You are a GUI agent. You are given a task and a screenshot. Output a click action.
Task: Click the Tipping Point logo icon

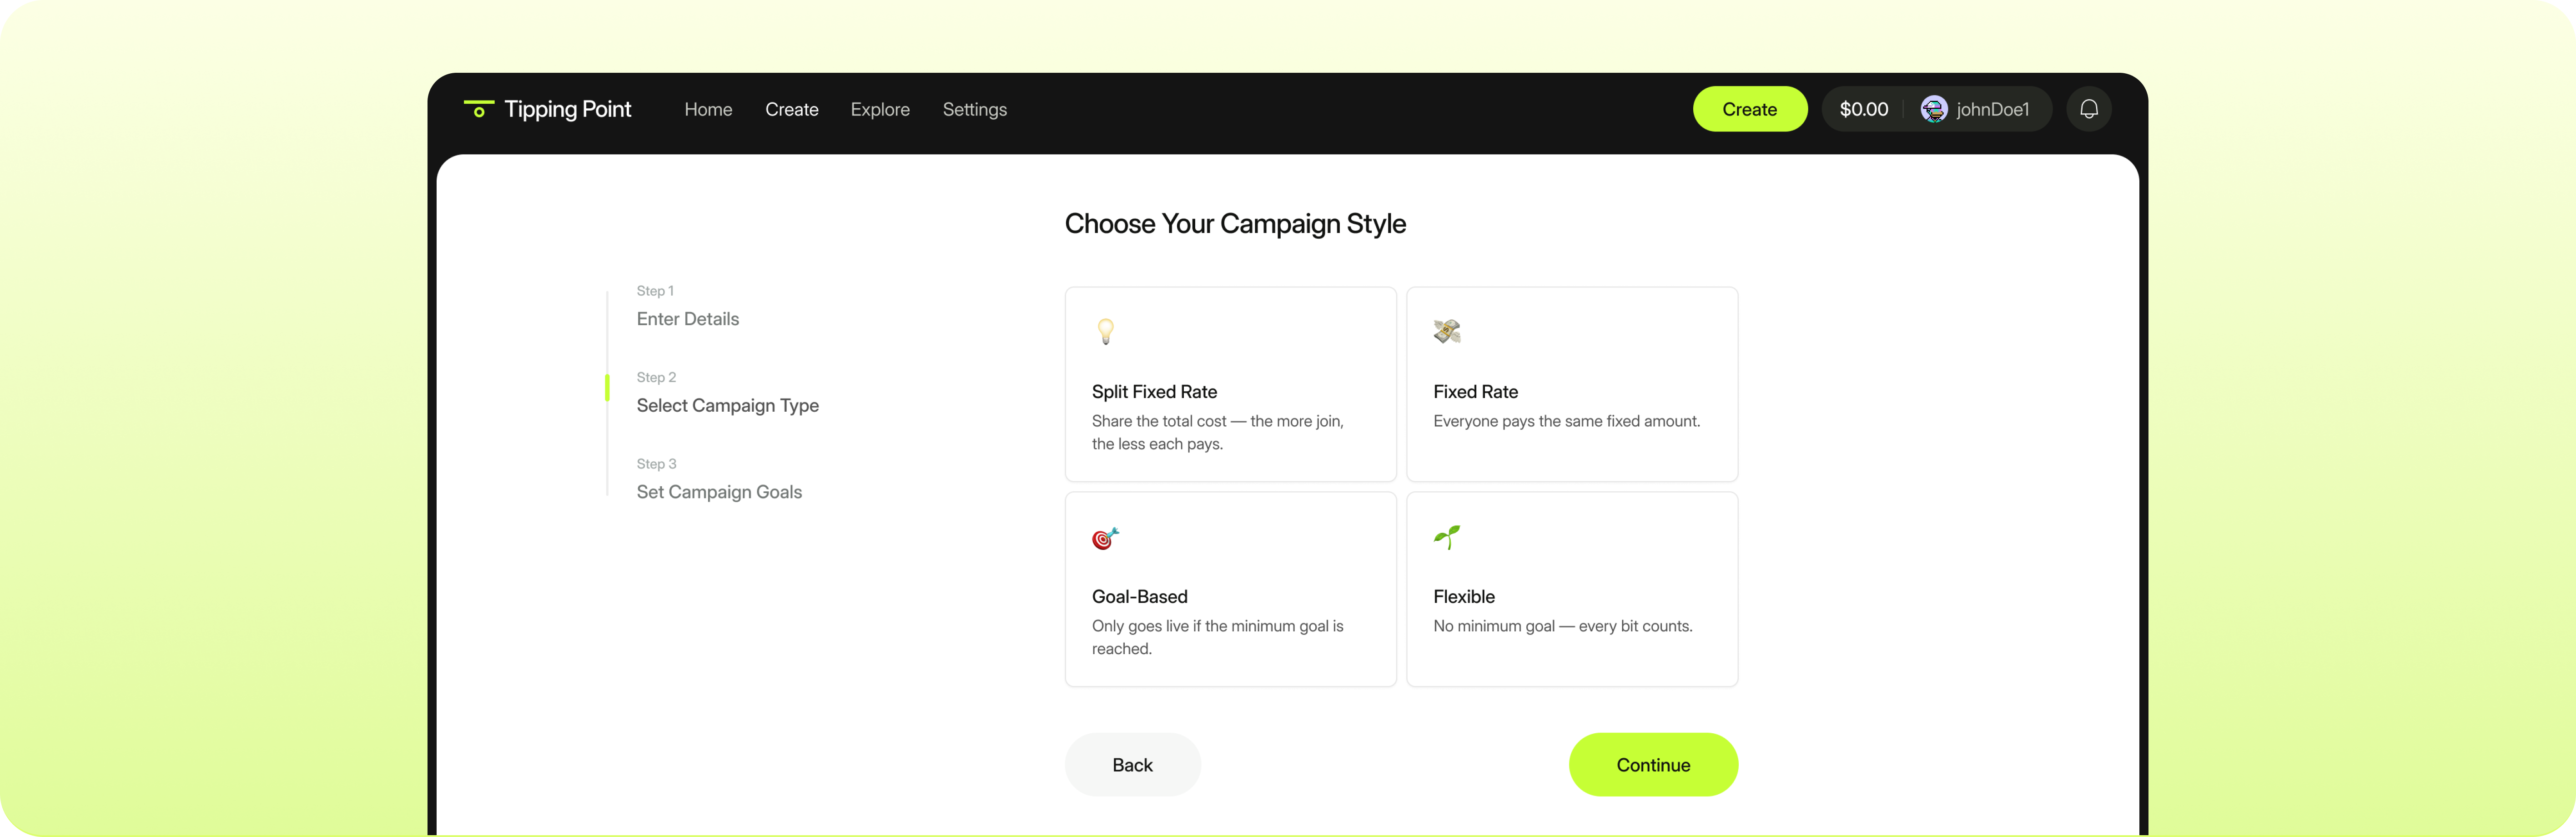point(479,109)
